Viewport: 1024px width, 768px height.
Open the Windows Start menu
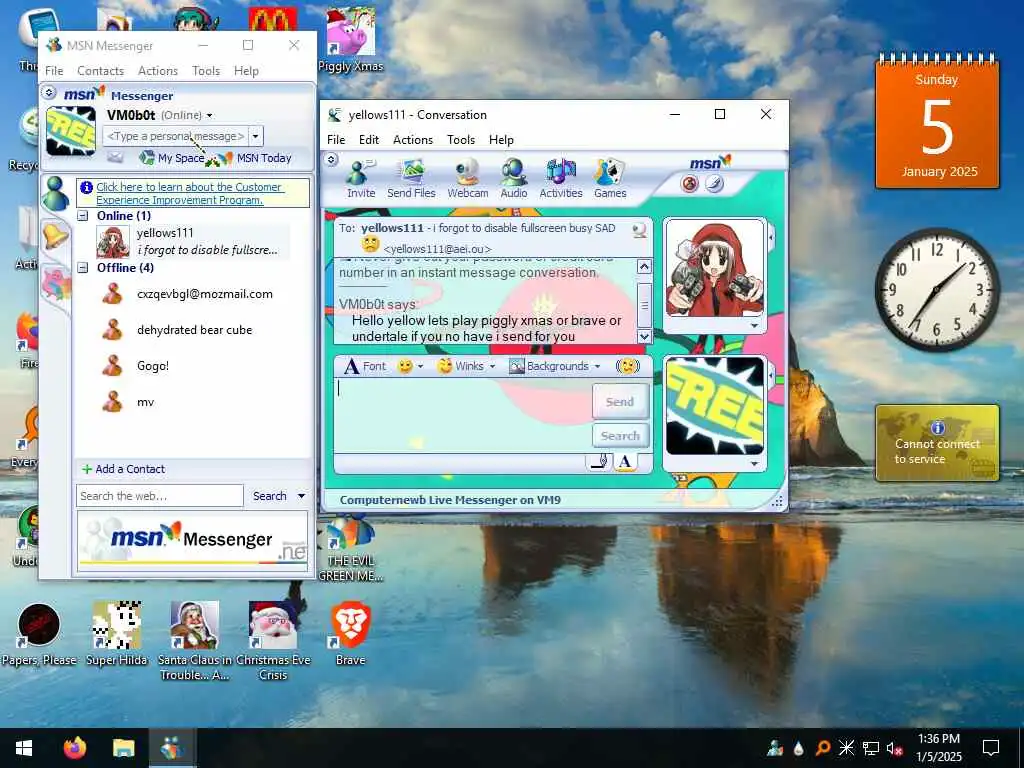[x=24, y=748]
